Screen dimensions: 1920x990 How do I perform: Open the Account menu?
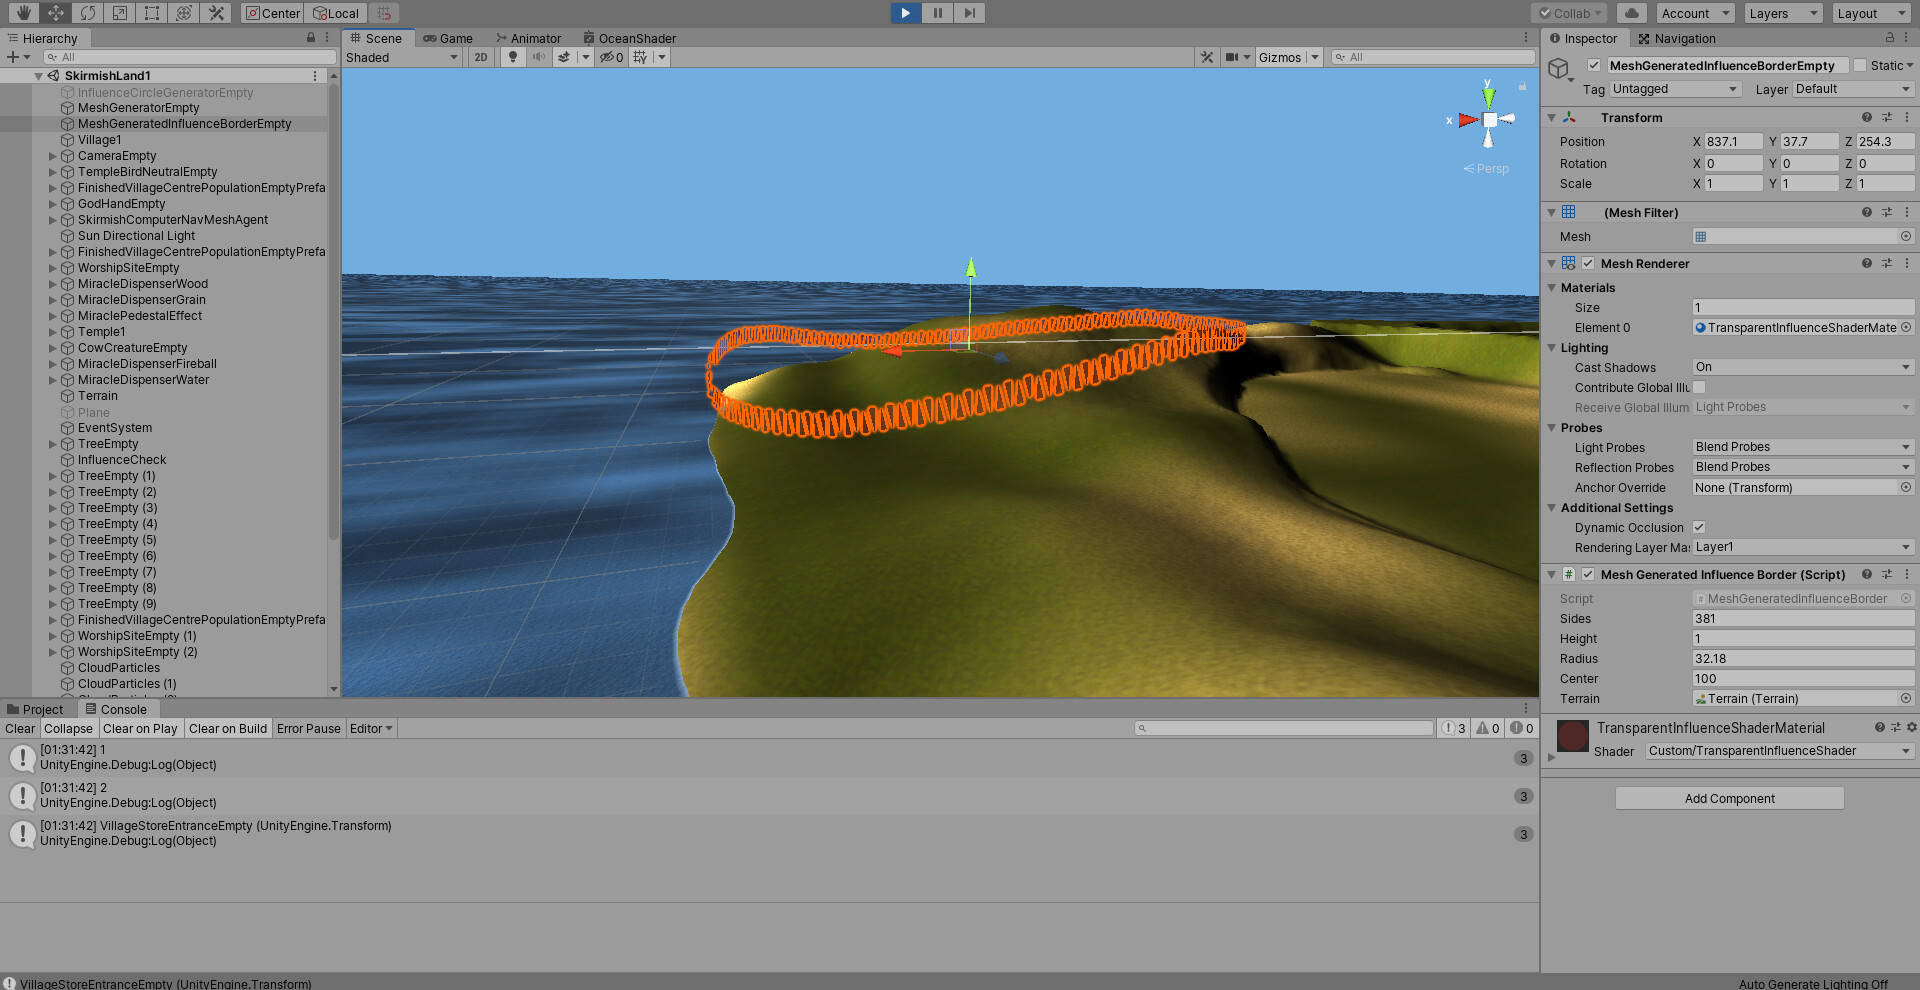[x=1696, y=13]
